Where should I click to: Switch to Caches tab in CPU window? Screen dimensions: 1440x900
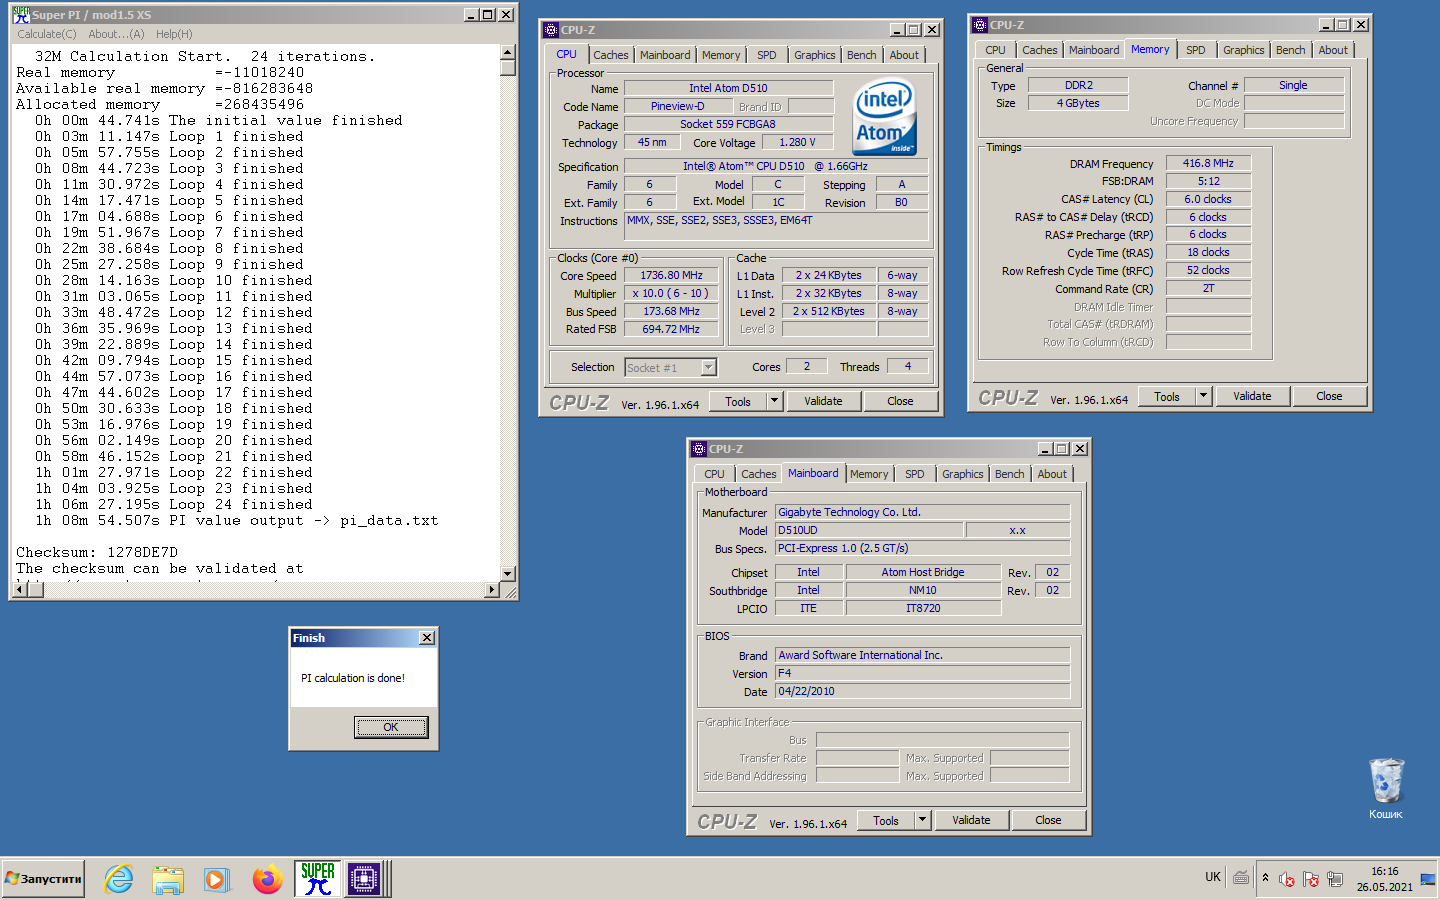610,55
